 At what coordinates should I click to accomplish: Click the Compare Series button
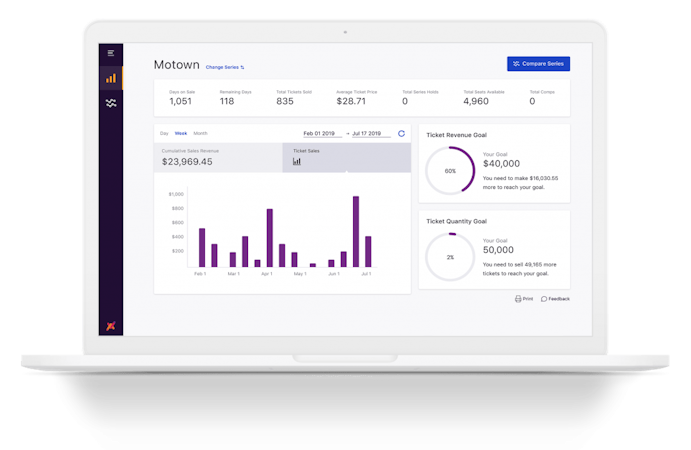[538, 64]
